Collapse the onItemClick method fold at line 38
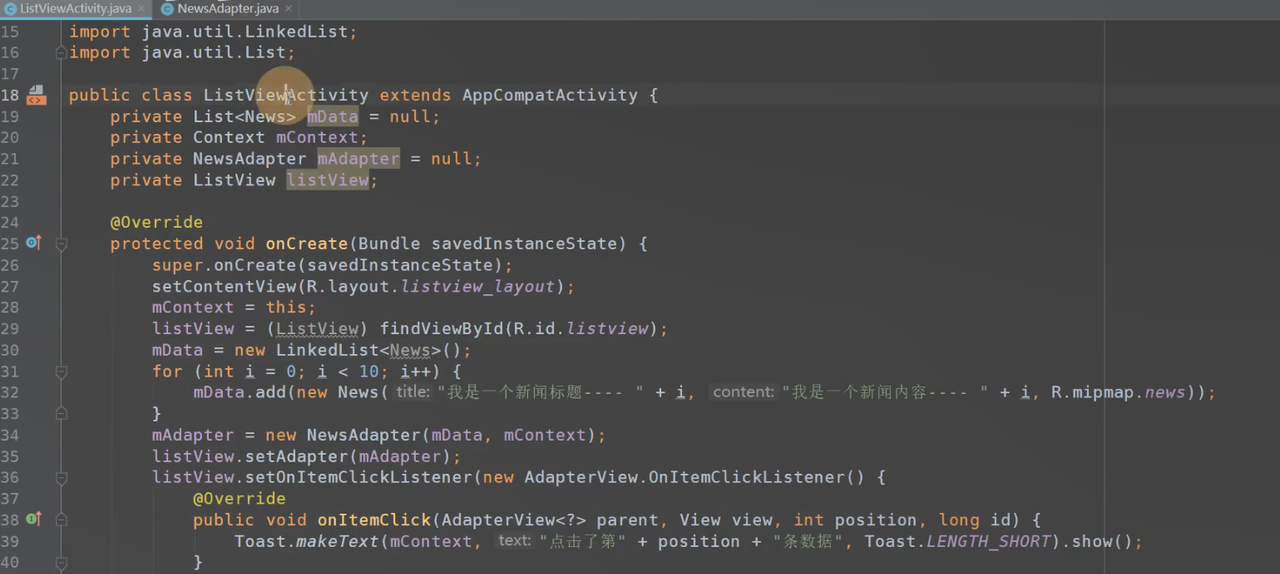Image resolution: width=1280 pixels, height=574 pixels. point(61,520)
